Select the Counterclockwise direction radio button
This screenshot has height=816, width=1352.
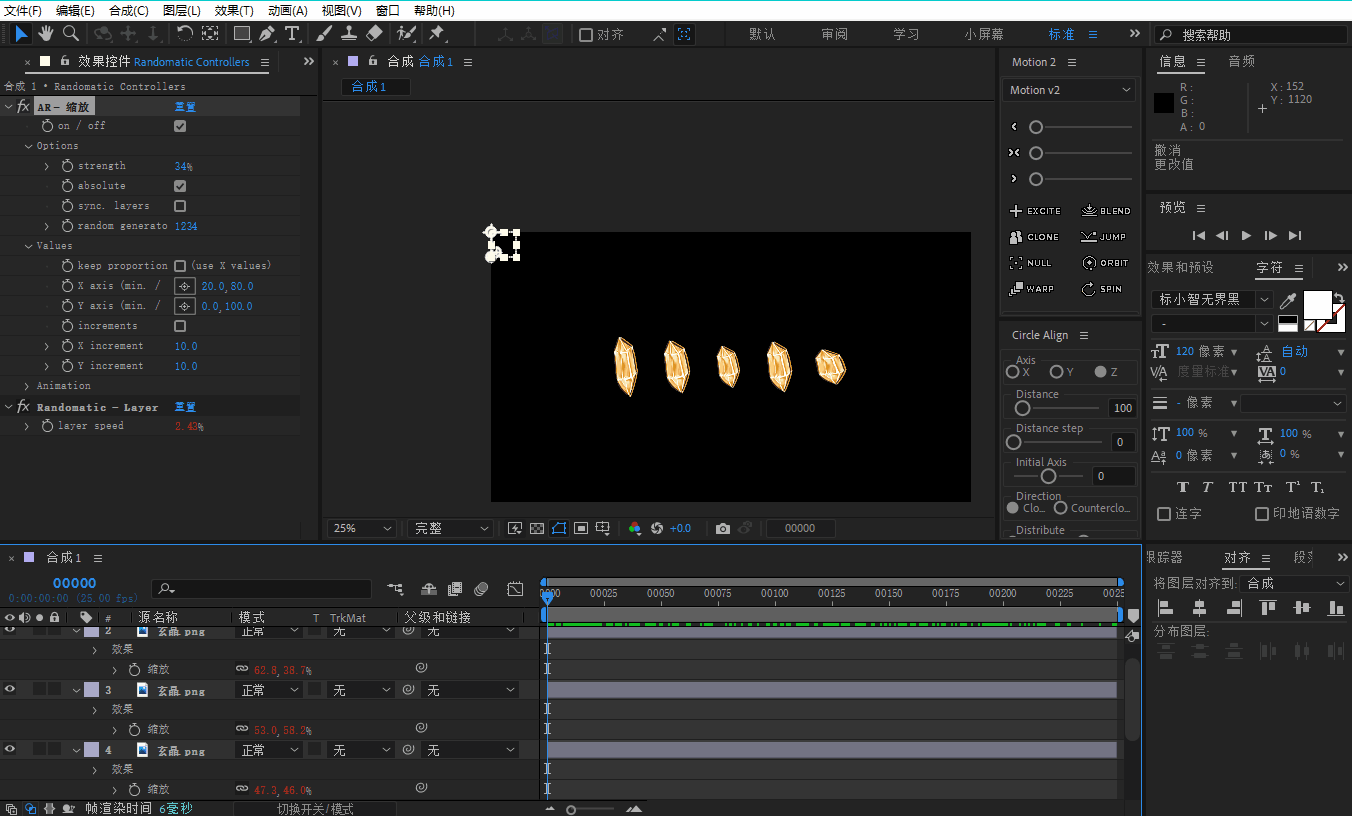(1060, 508)
